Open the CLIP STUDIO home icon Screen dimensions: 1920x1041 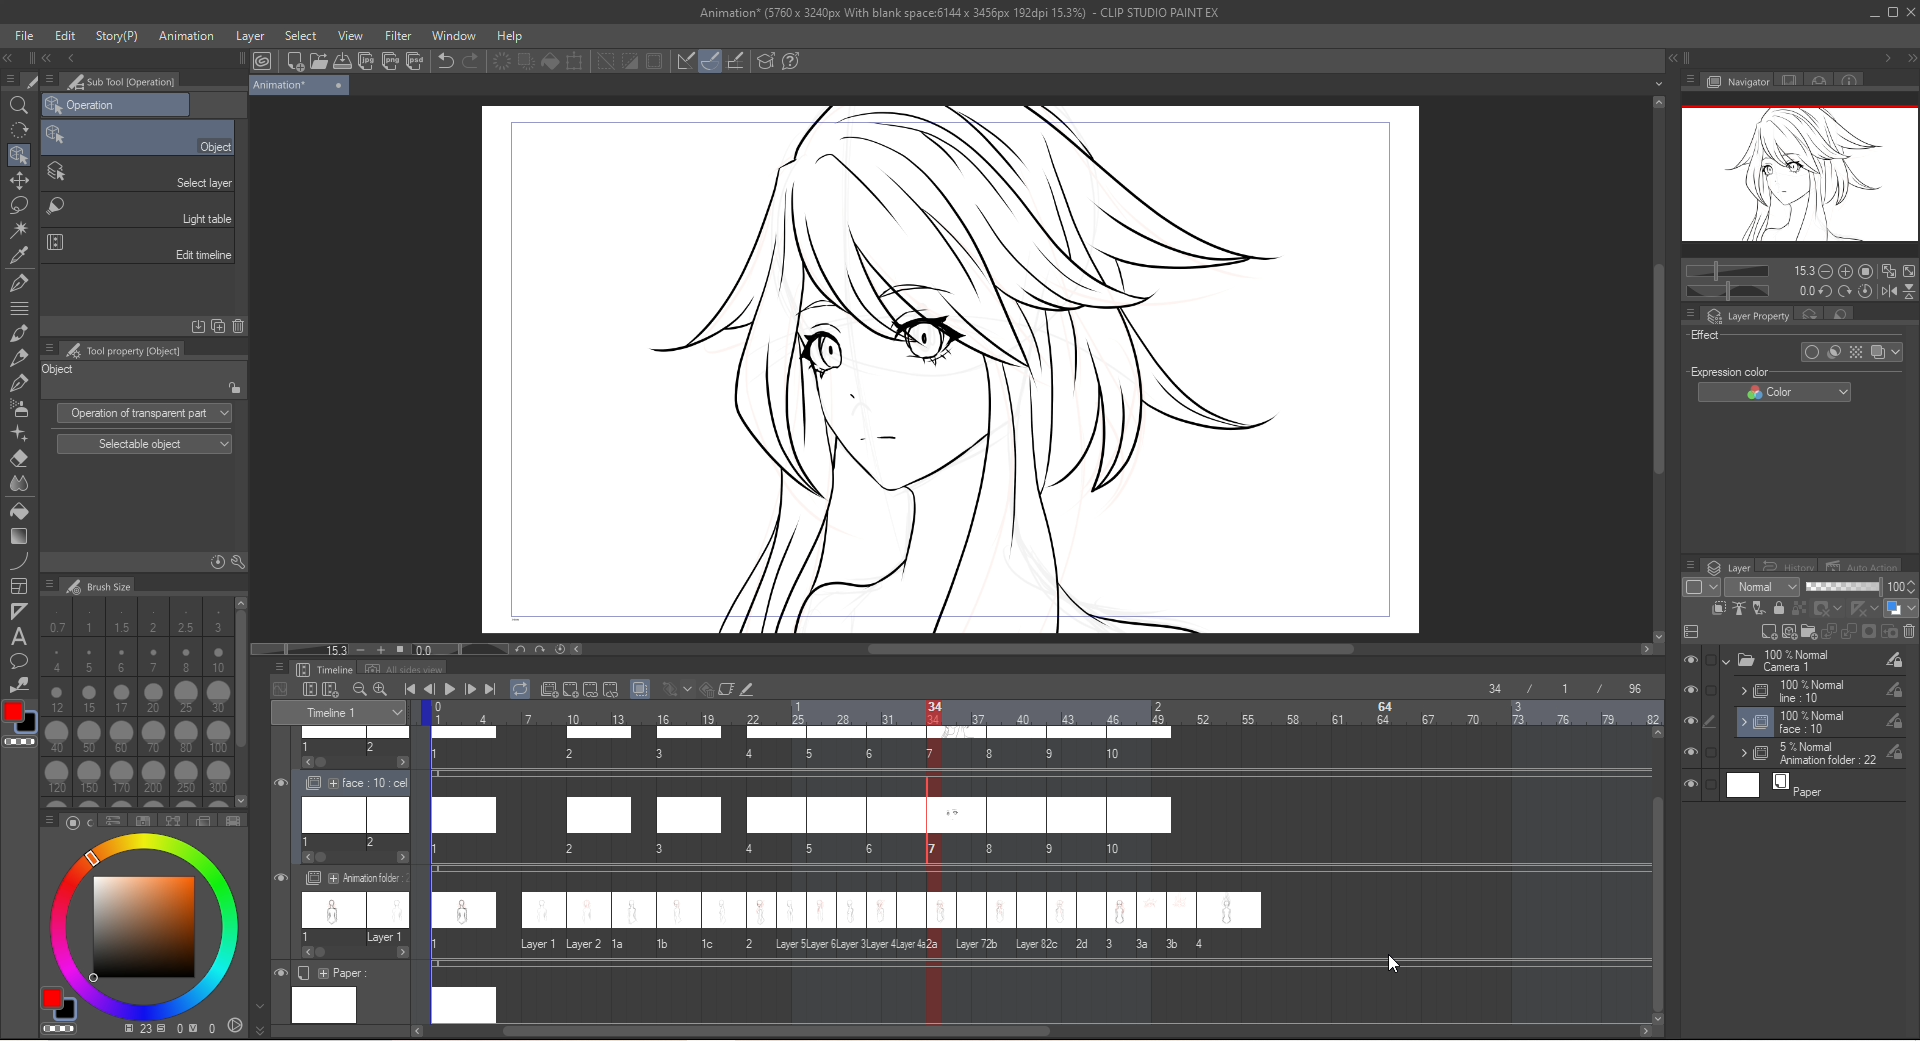click(x=264, y=61)
